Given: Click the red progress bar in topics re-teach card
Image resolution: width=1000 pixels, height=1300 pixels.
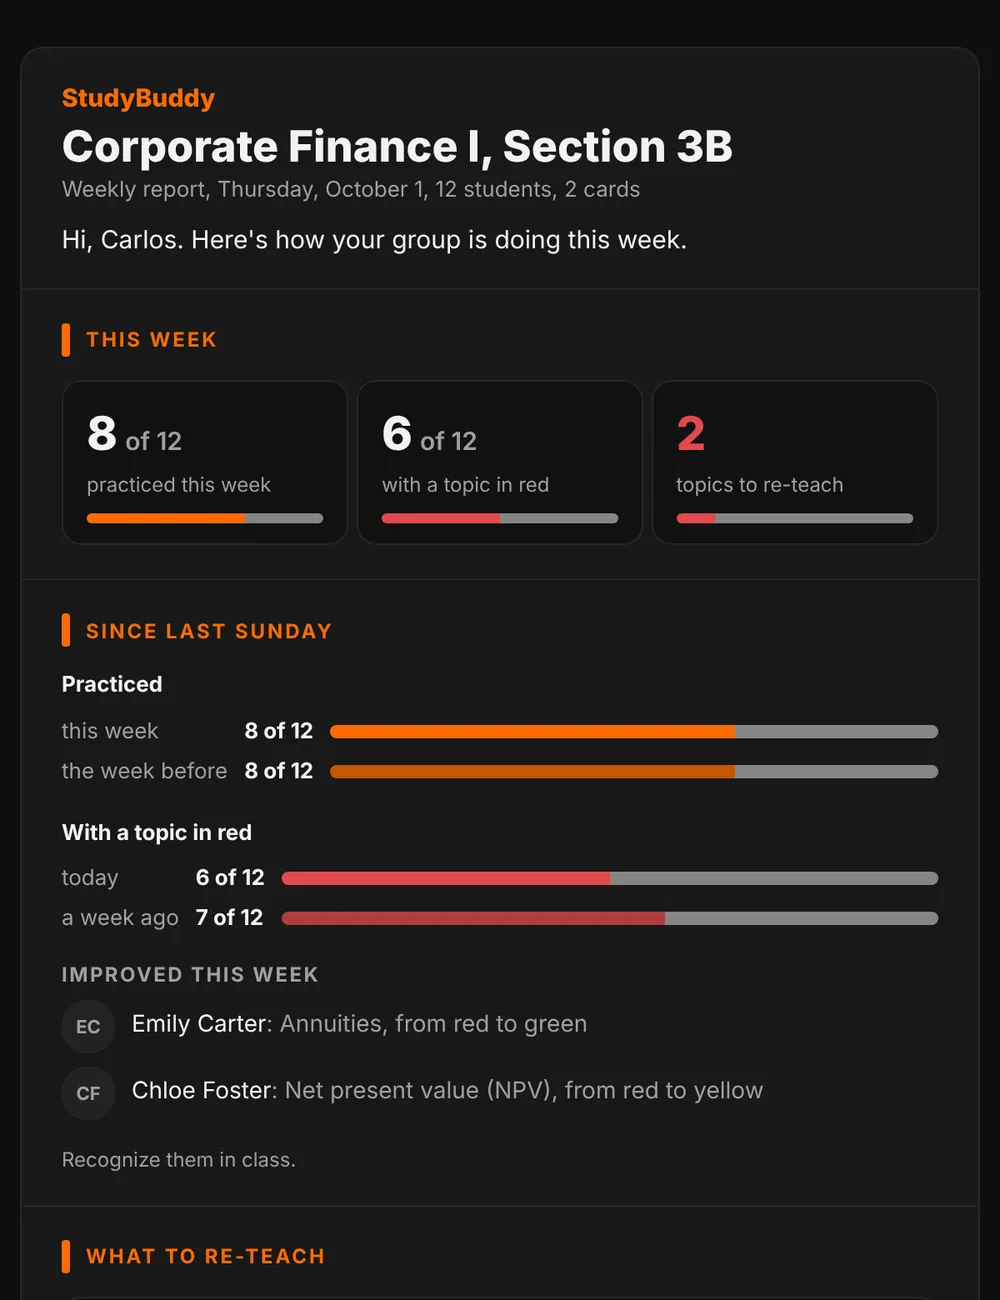Looking at the screenshot, I should [795, 518].
